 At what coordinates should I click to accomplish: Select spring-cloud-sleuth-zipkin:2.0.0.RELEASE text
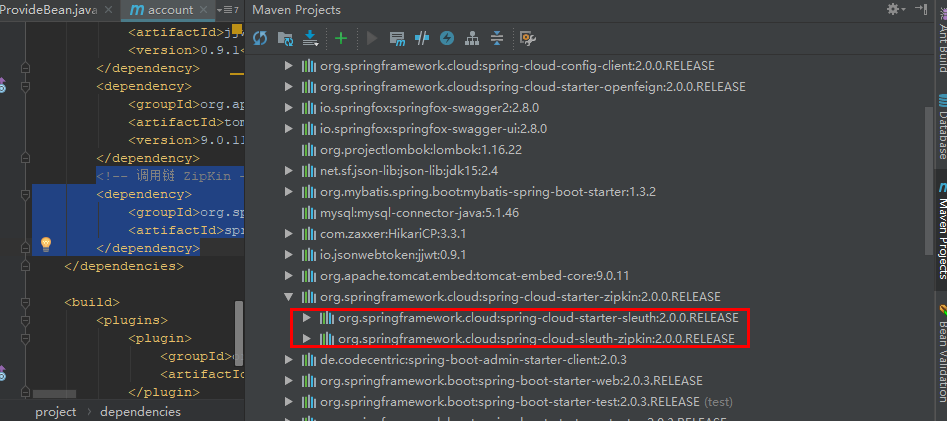coord(536,339)
